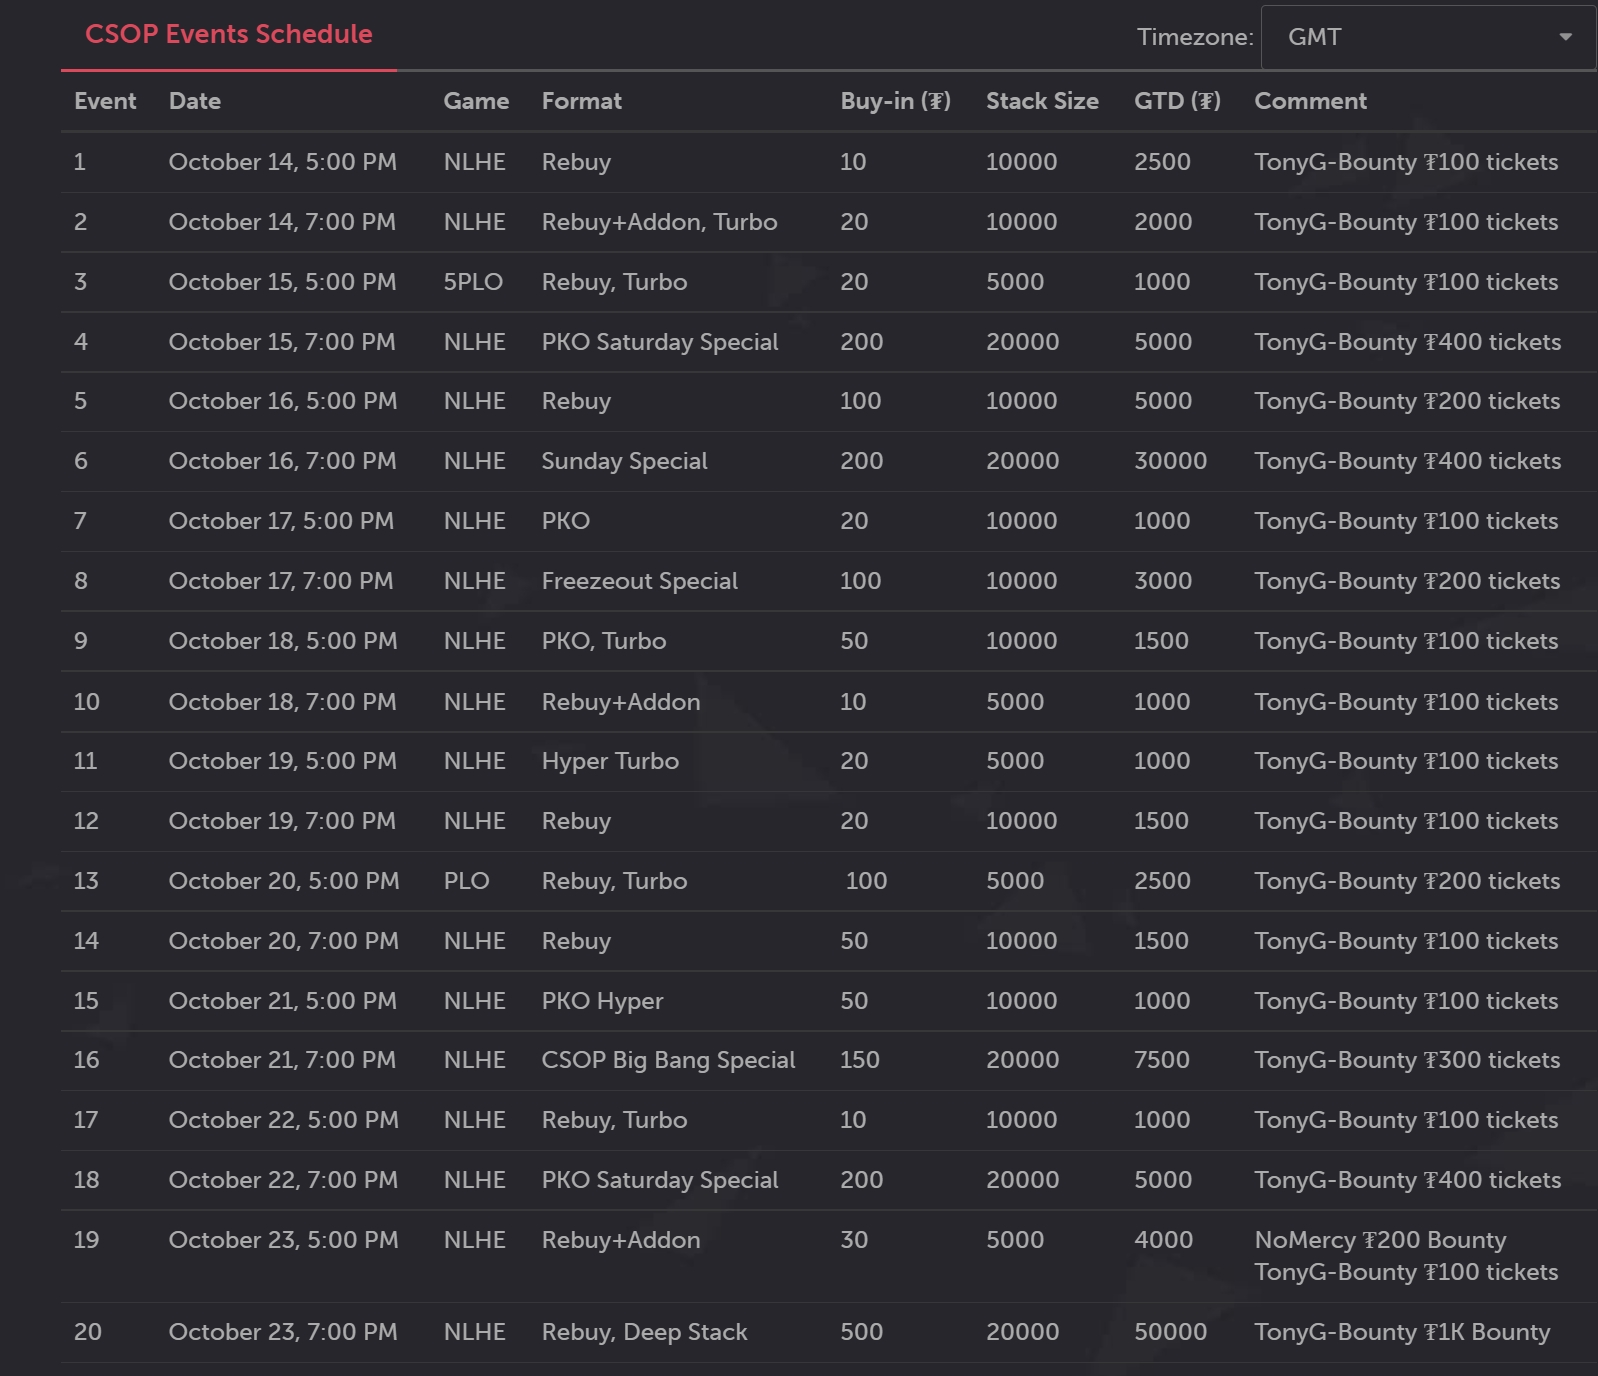Click the 4000 GTD value
Screen dimensions: 1598x1376
1163,1240
